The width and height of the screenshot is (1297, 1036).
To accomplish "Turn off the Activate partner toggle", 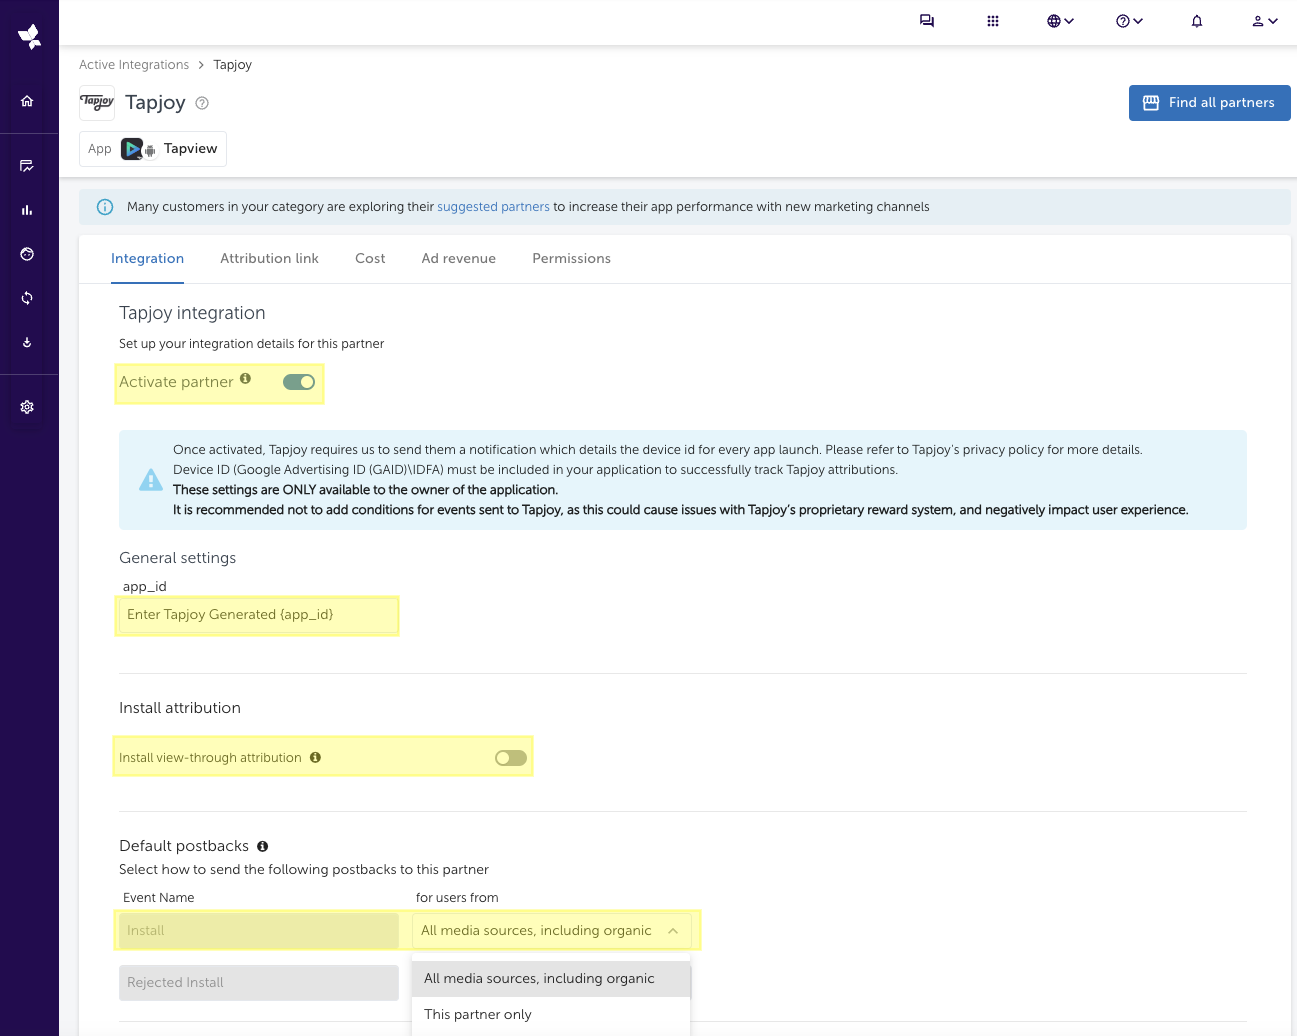I will [299, 382].
